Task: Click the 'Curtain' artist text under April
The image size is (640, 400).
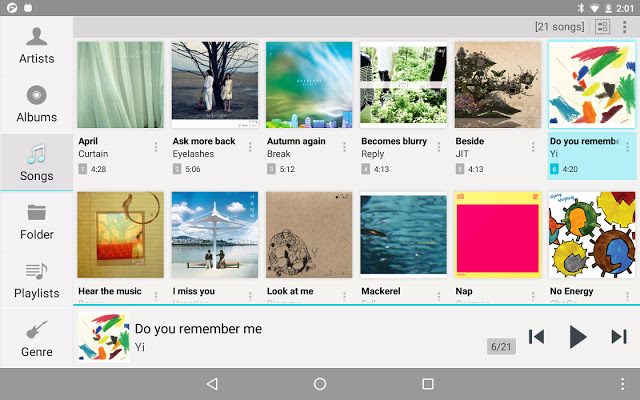Action: point(93,154)
